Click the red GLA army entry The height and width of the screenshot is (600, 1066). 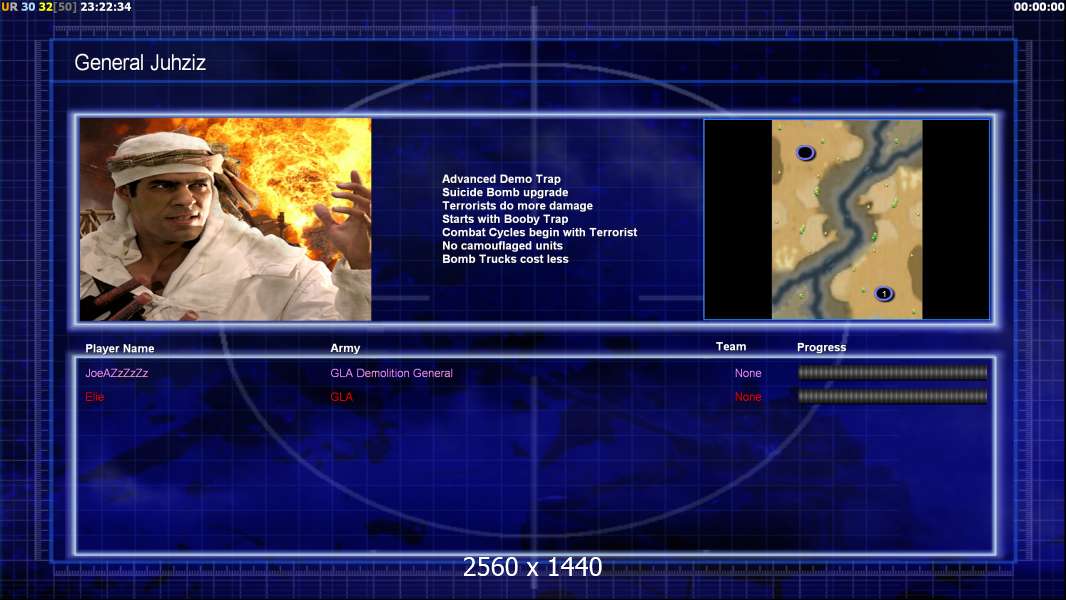click(x=341, y=397)
